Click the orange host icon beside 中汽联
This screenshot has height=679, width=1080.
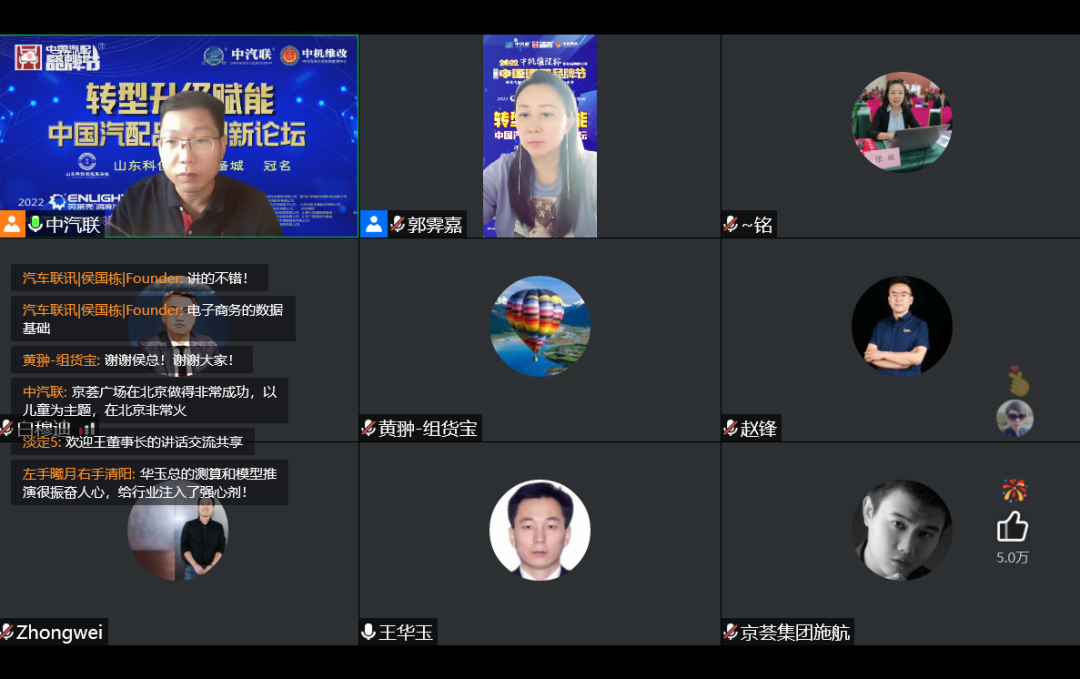point(12,224)
